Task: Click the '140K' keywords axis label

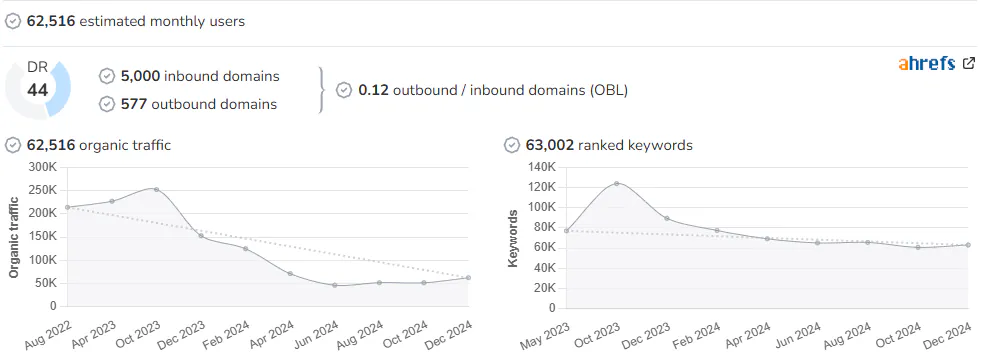Action: pyautogui.click(x=542, y=167)
